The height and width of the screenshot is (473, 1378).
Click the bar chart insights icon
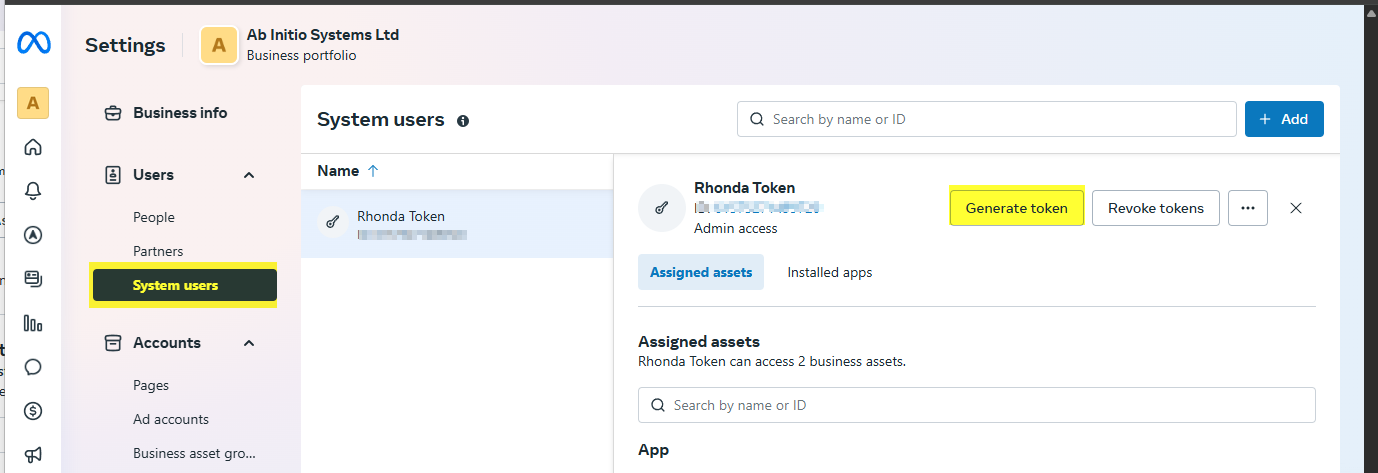(33, 323)
